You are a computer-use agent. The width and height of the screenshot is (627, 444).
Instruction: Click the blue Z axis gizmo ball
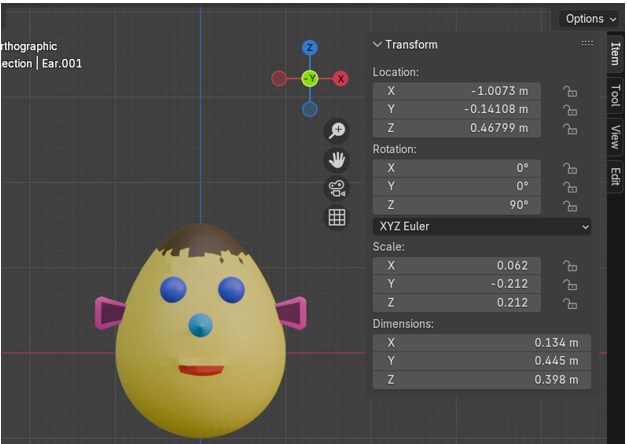[x=310, y=48]
